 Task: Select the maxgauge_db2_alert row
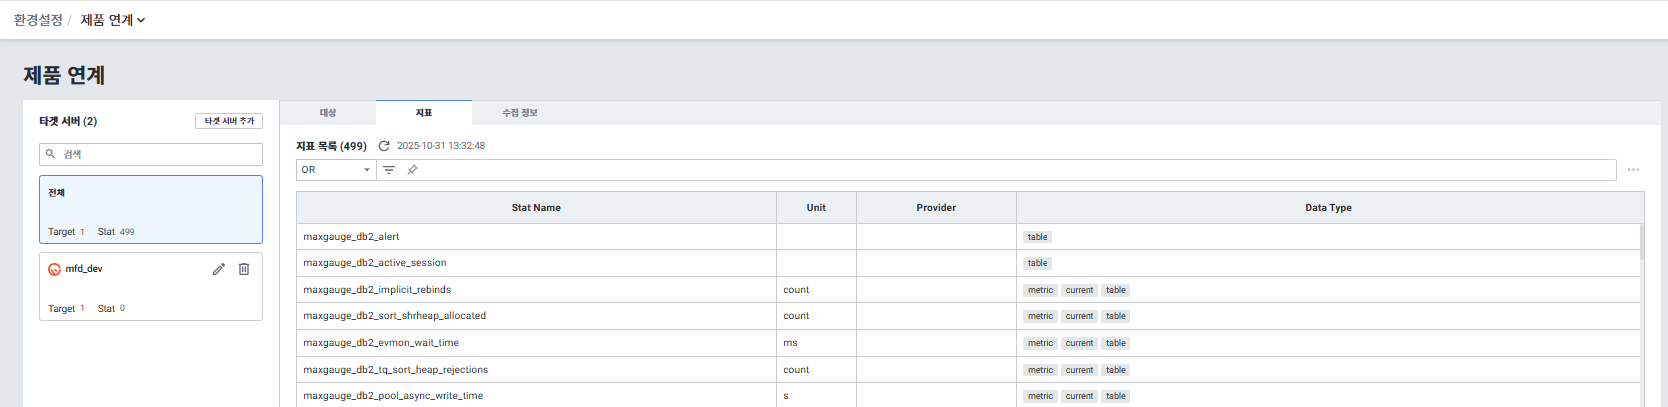point(536,237)
